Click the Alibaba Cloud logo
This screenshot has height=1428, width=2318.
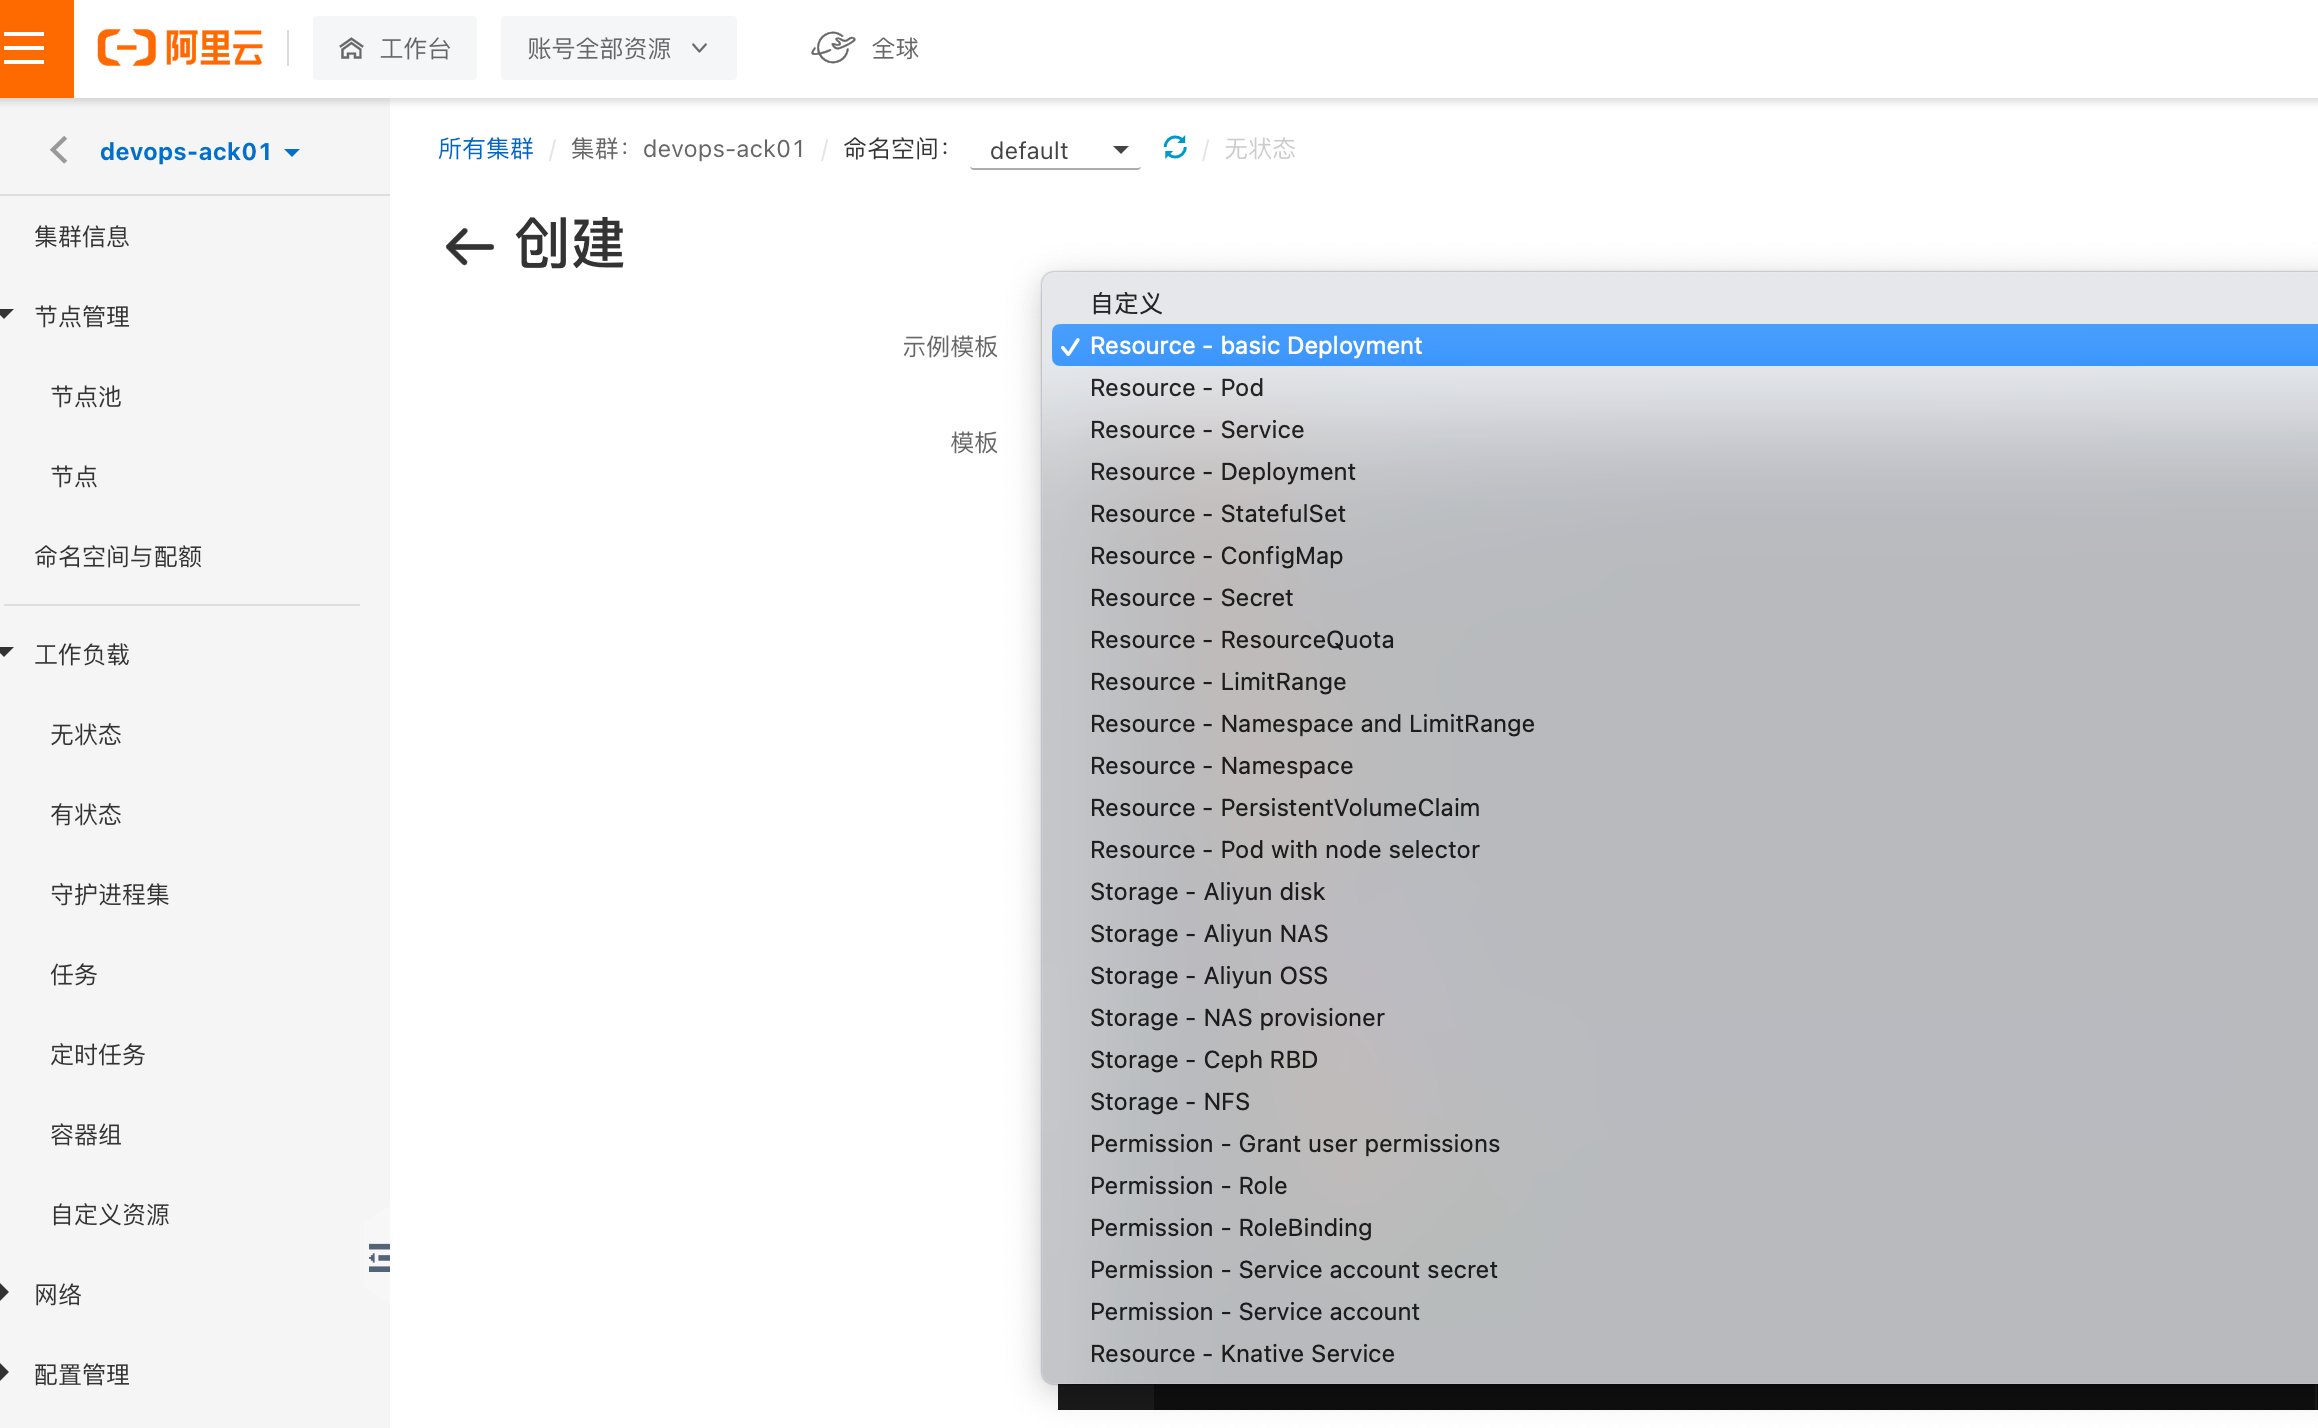[181, 48]
